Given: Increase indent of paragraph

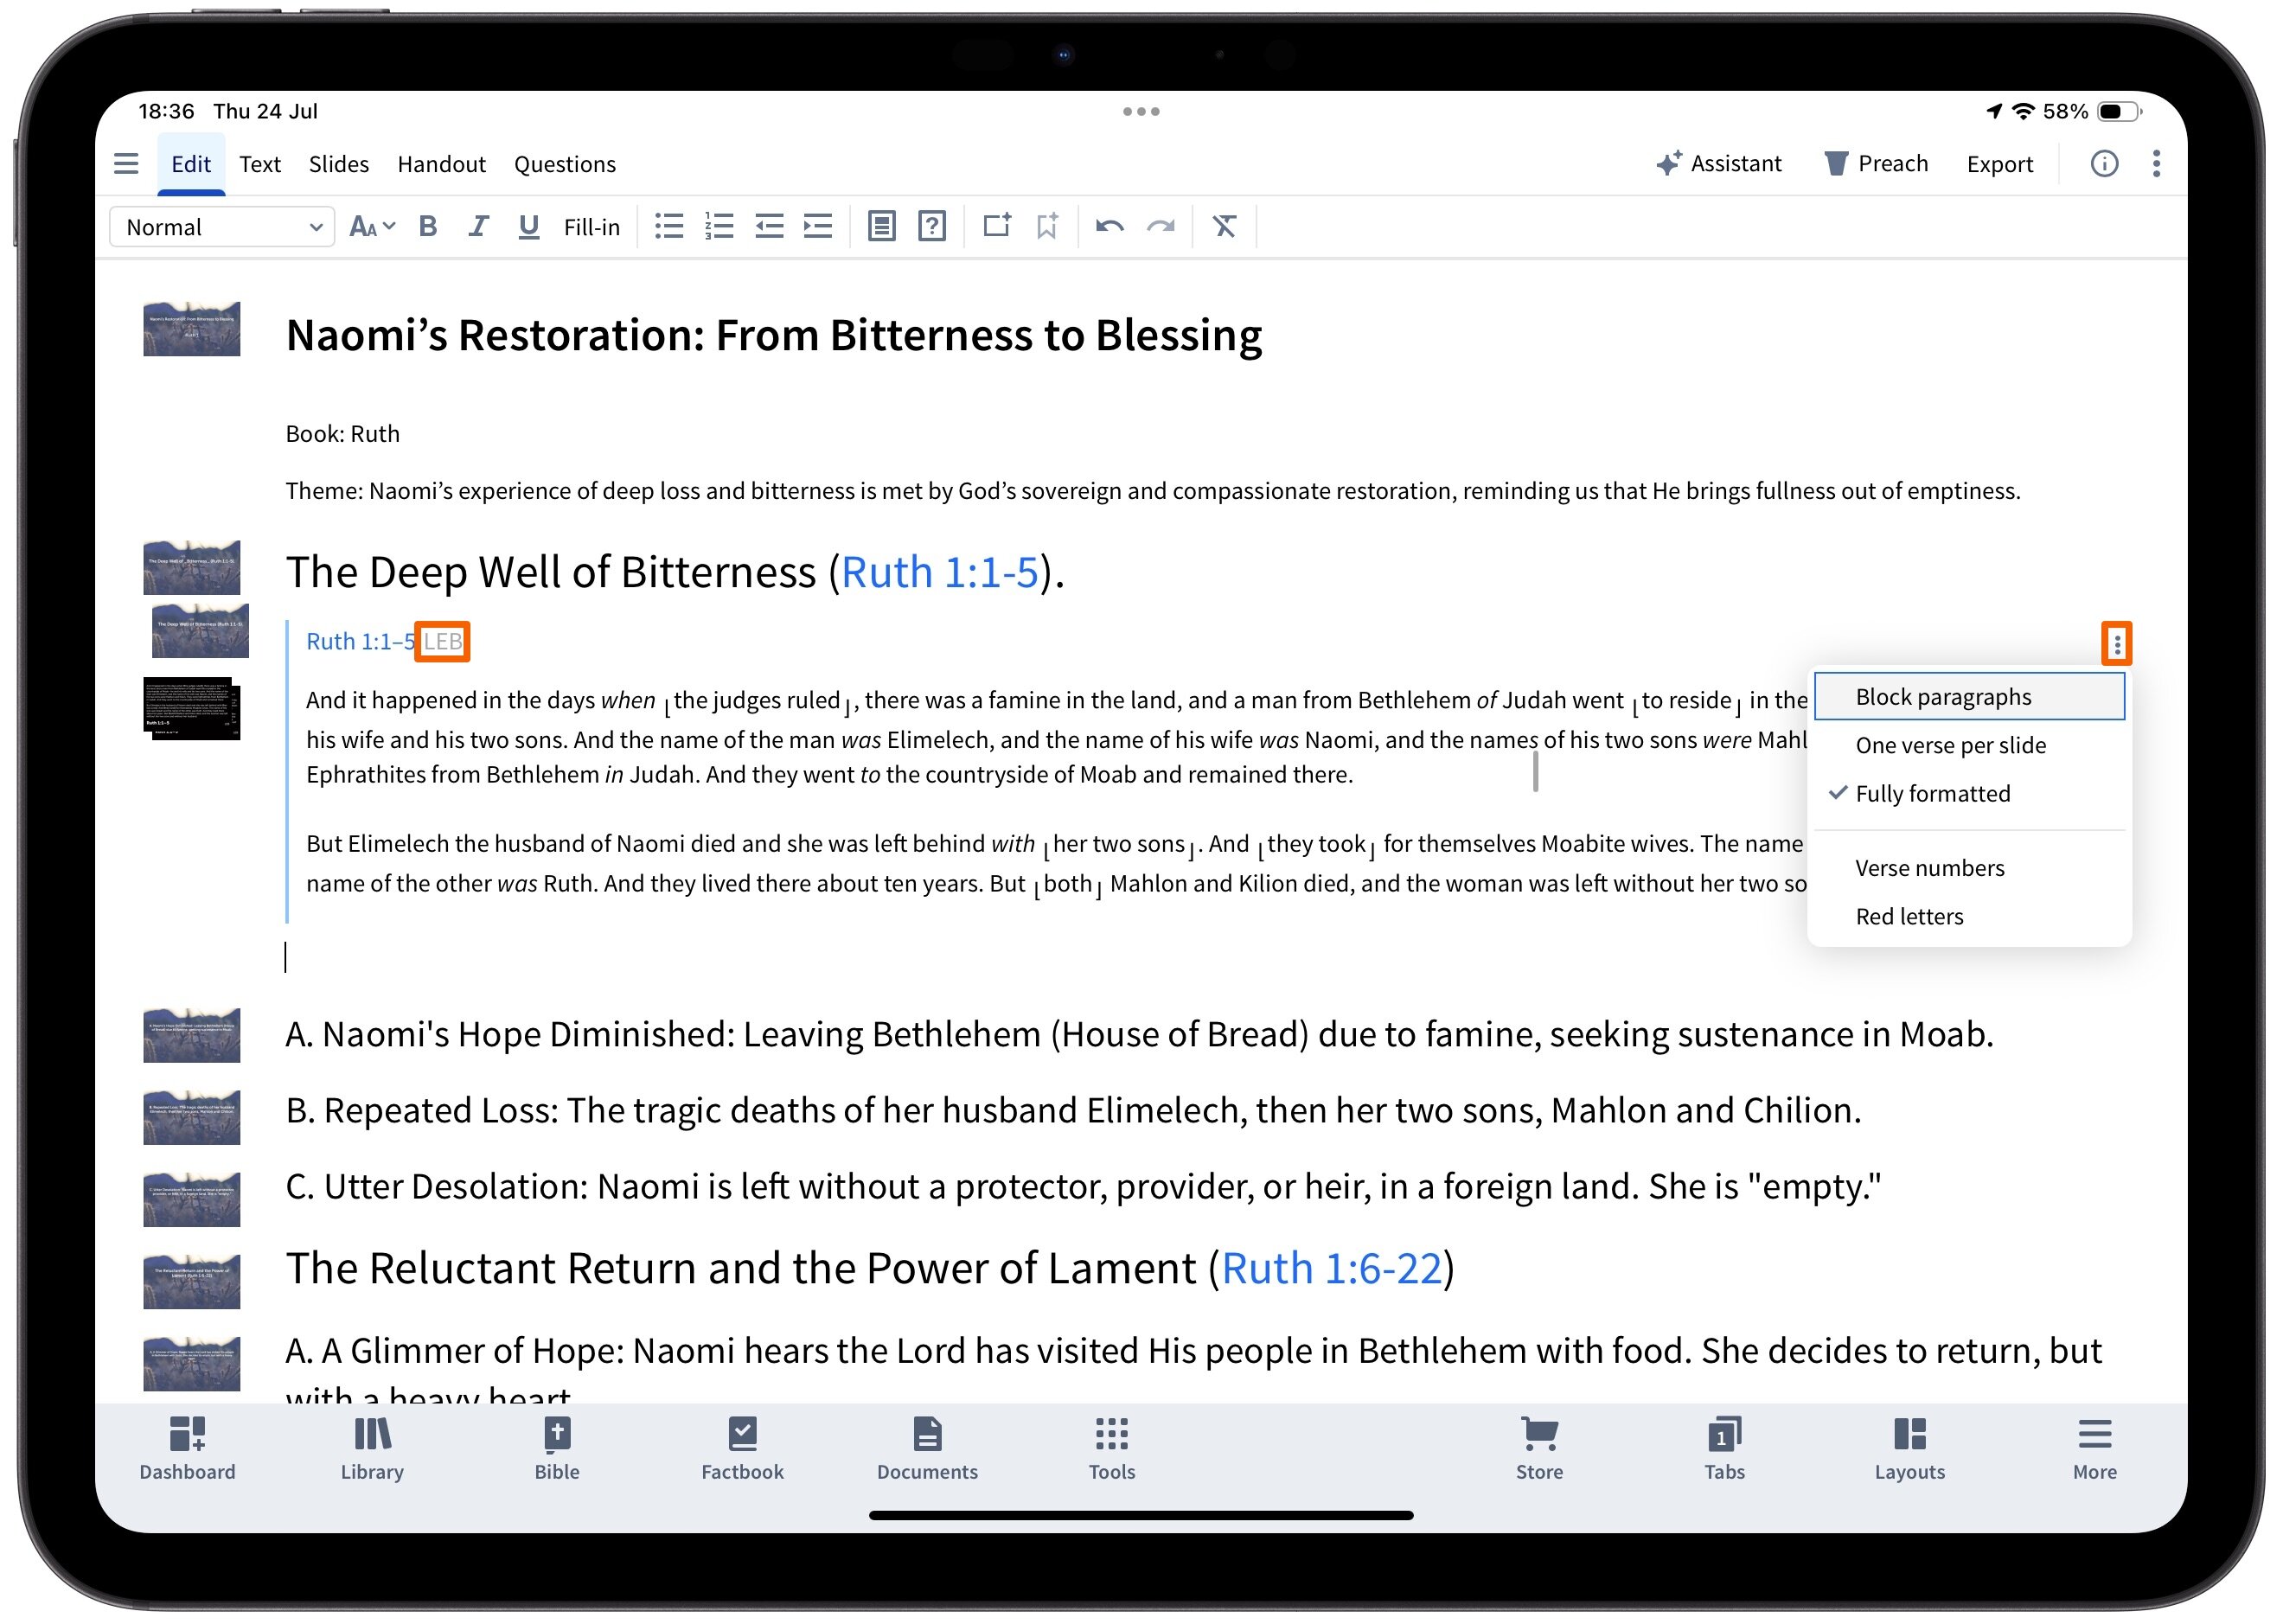Looking at the screenshot, I should 818,227.
